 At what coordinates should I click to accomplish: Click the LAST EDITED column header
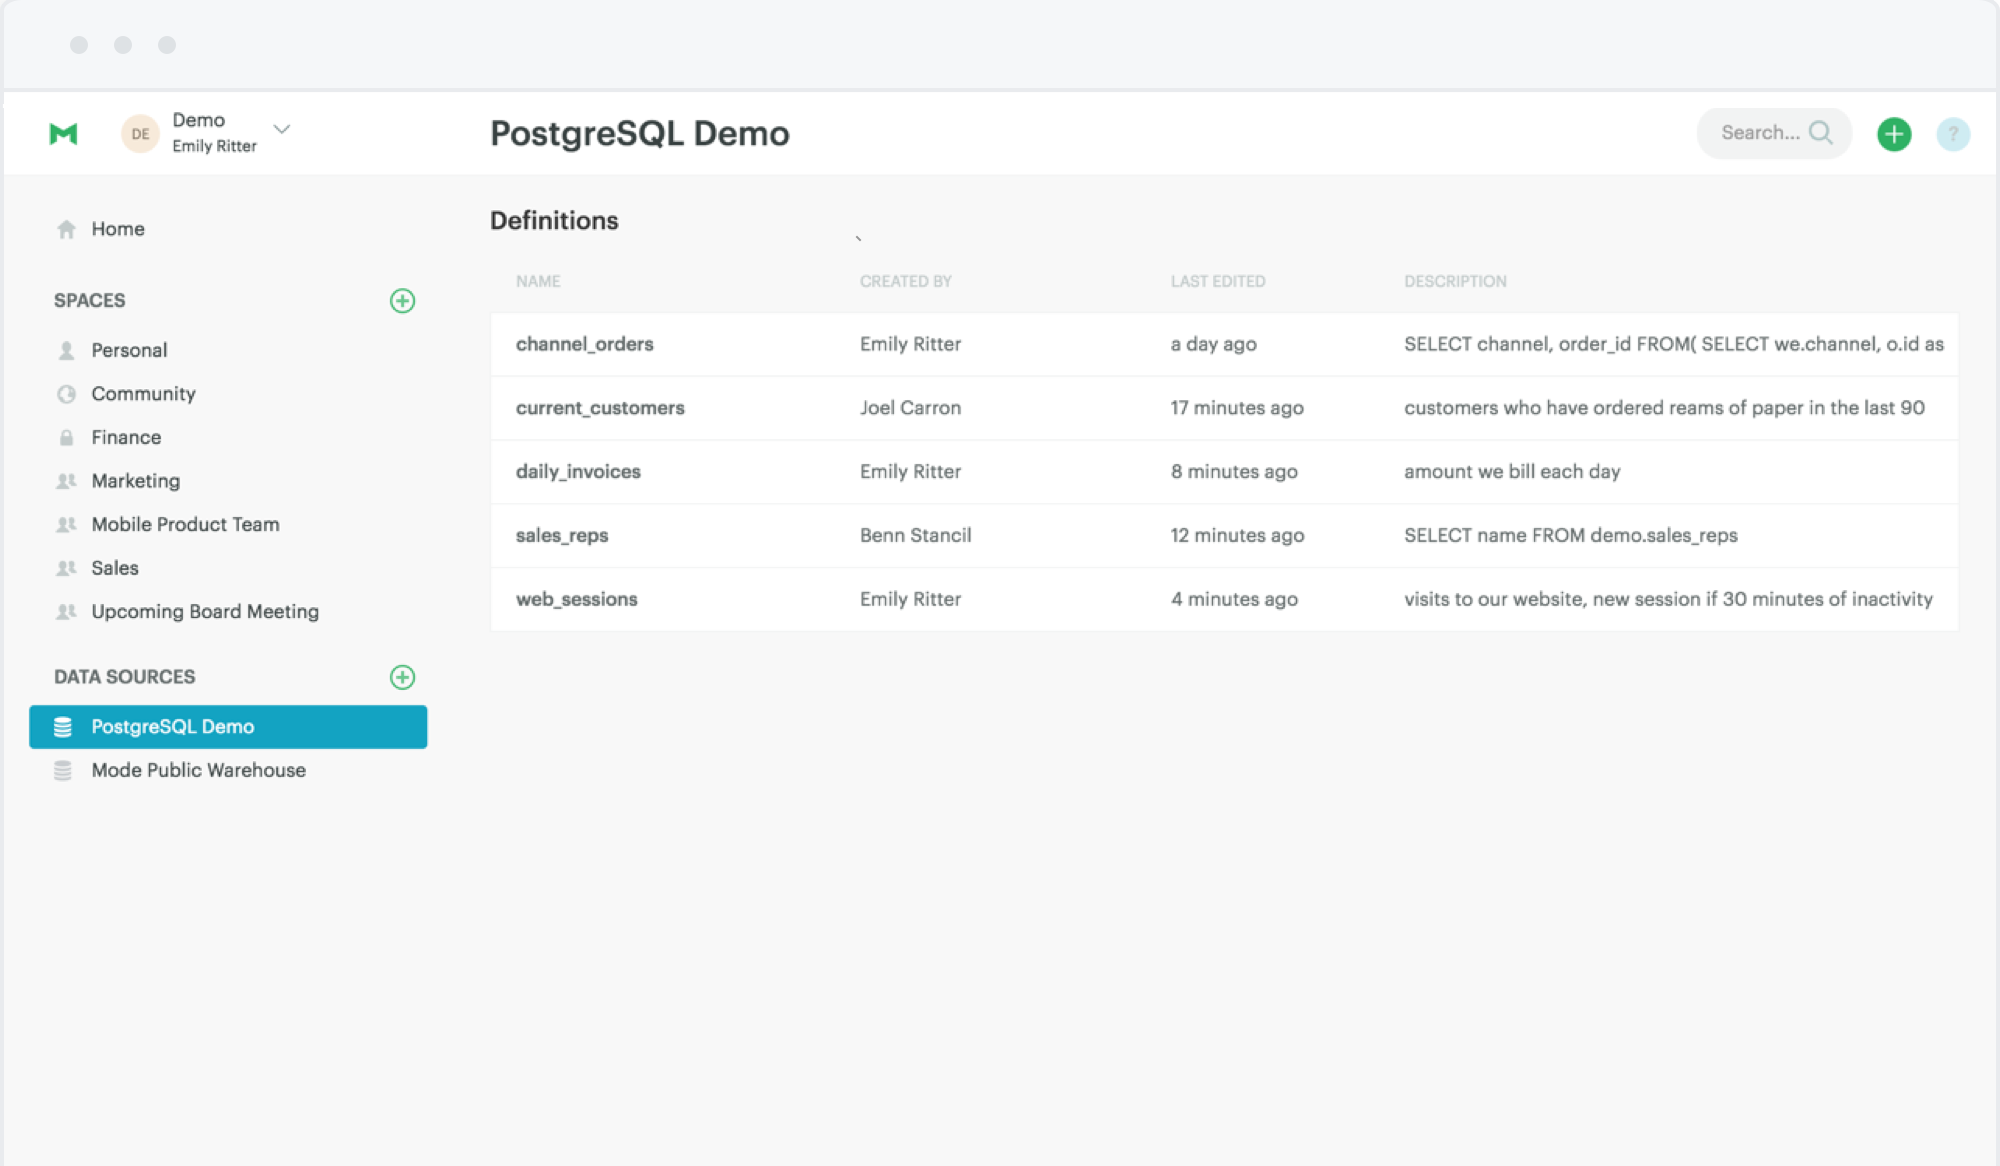pyautogui.click(x=1217, y=282)
